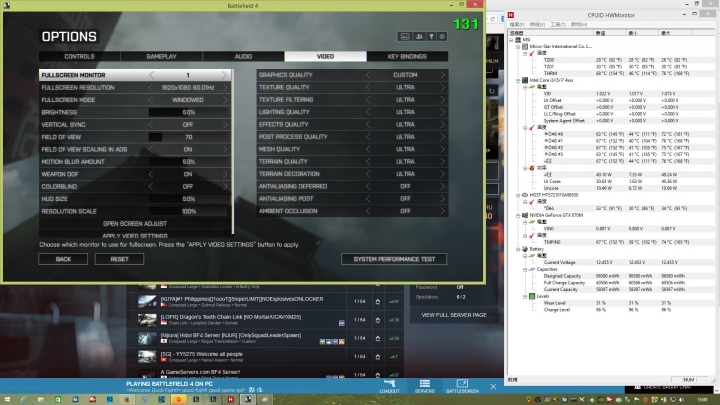Collapse the NVIDIA GeForce GTX 870M node
Viewport: 720px width, 405px height.
pos(518,215)
